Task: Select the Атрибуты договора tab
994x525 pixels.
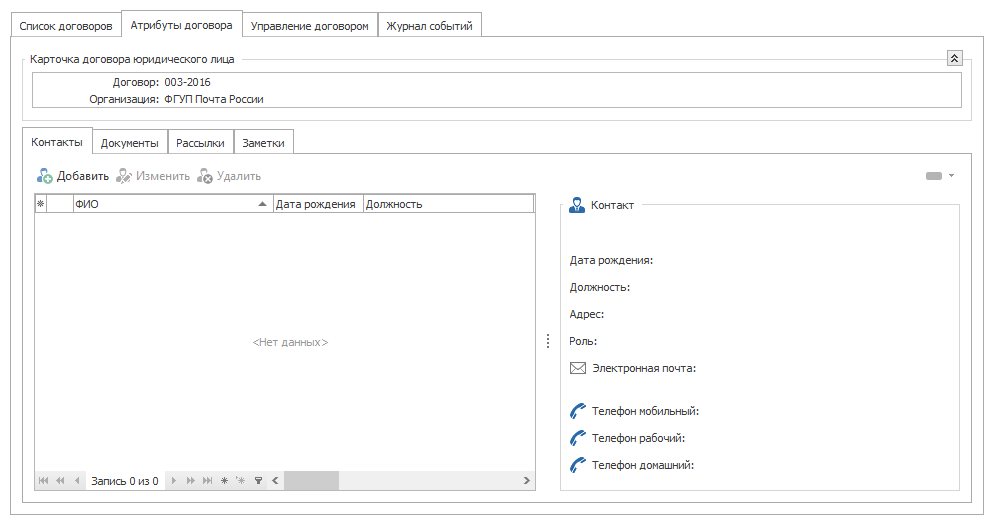Action: coord(181,25)
